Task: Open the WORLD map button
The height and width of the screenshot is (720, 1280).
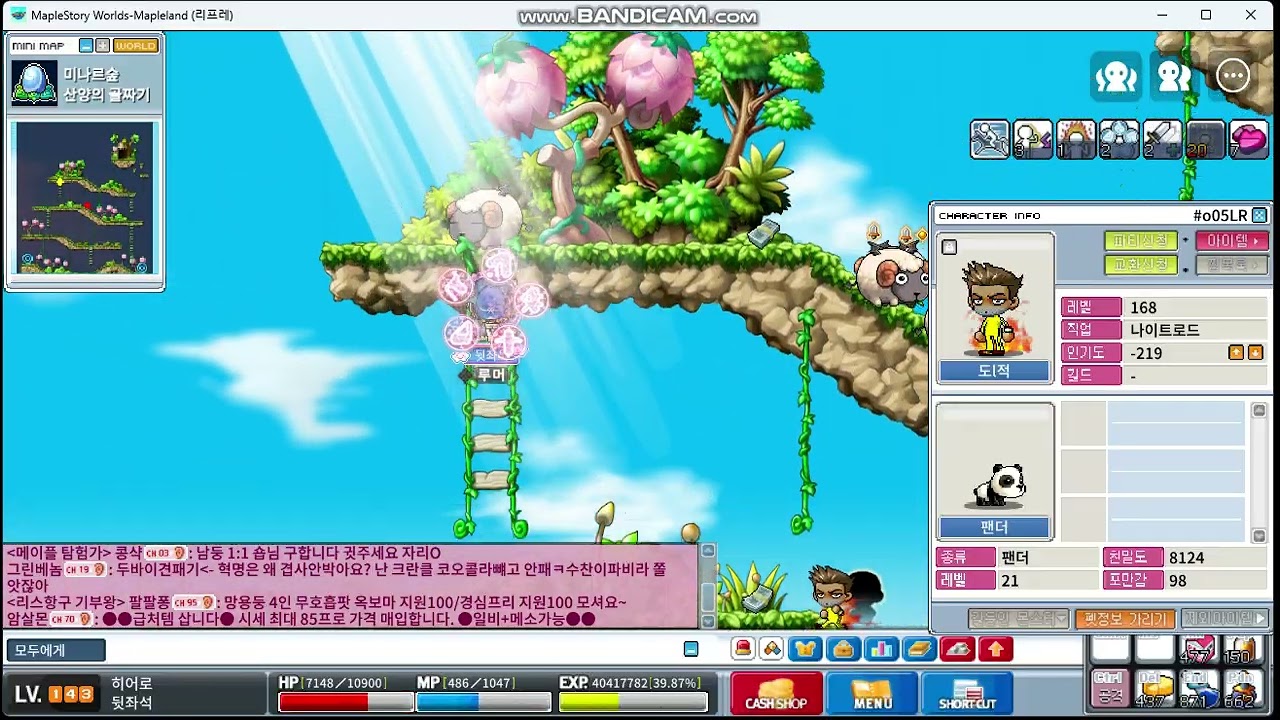Action: tap(135, 46)
